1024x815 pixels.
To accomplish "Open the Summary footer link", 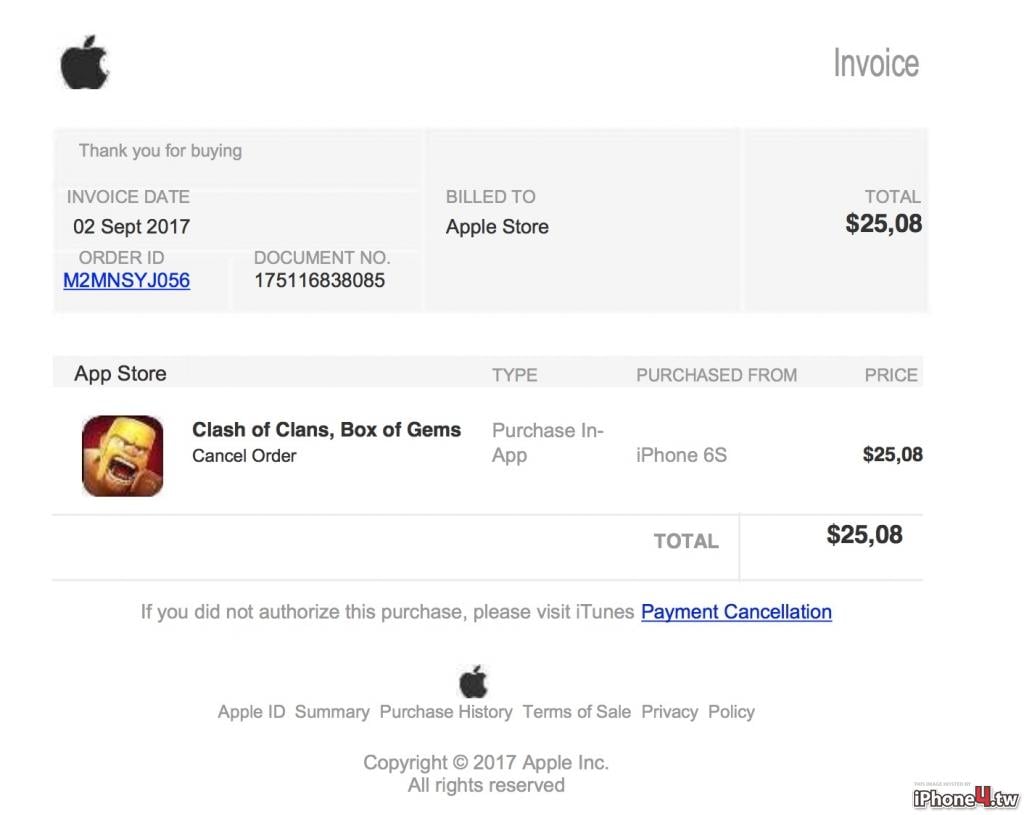I will (332, 712).
